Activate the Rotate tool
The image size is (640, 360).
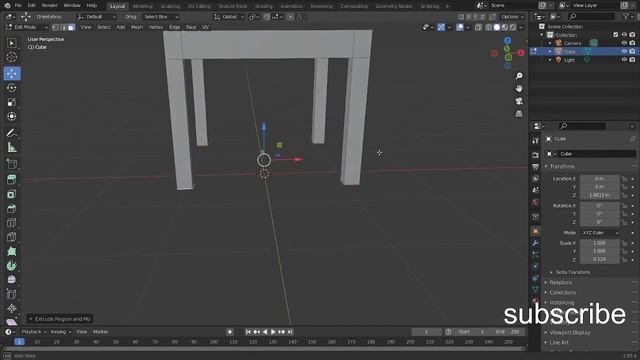pos(11,88)
